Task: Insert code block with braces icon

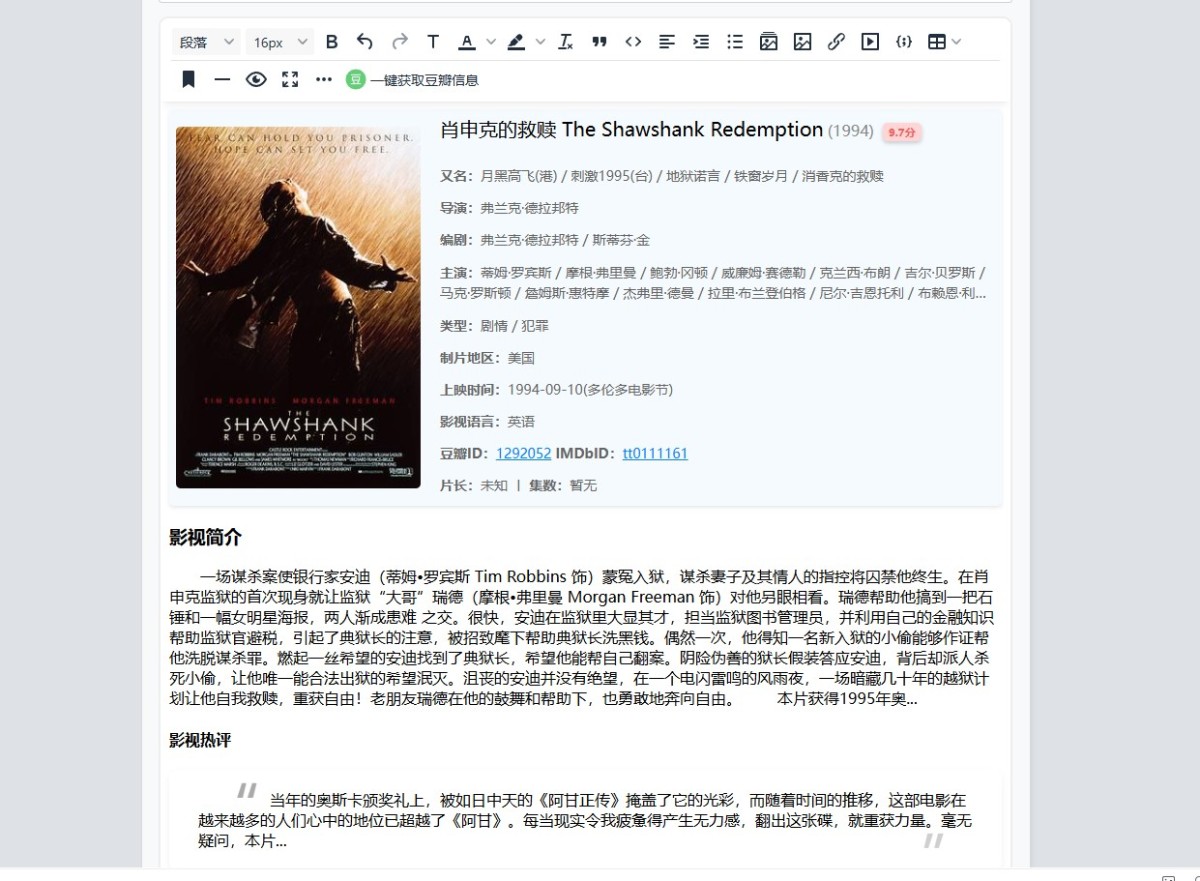Action: point(904,42)
